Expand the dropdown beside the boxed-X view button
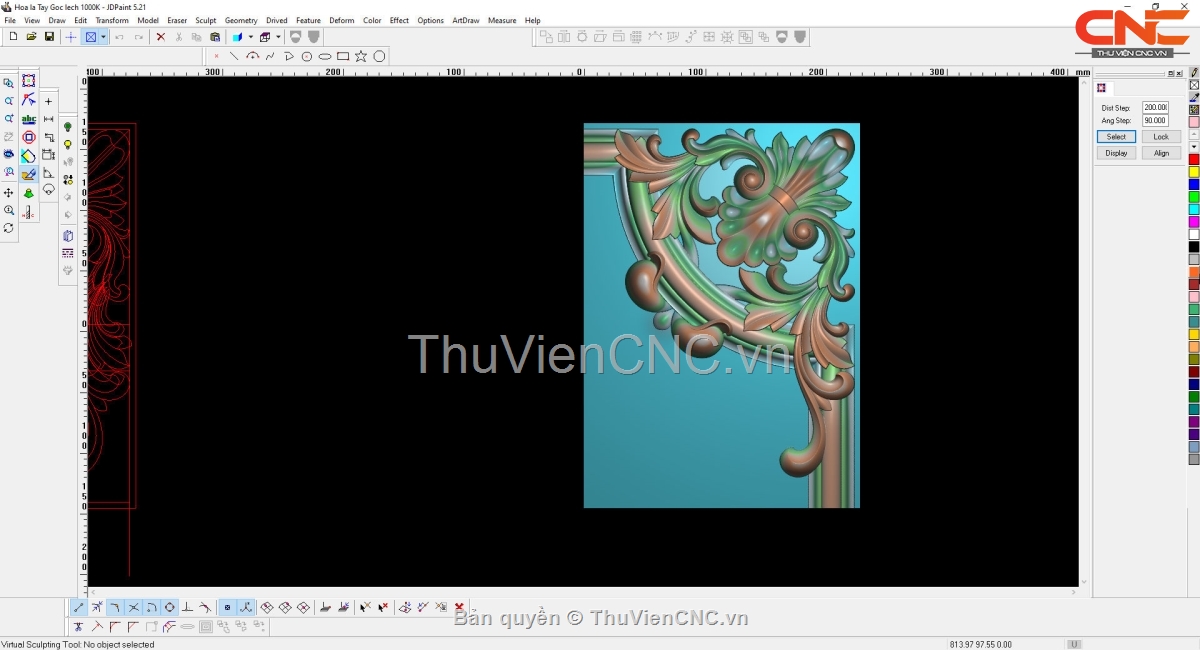Screen dimensions: 1200x650 (103, 37)
